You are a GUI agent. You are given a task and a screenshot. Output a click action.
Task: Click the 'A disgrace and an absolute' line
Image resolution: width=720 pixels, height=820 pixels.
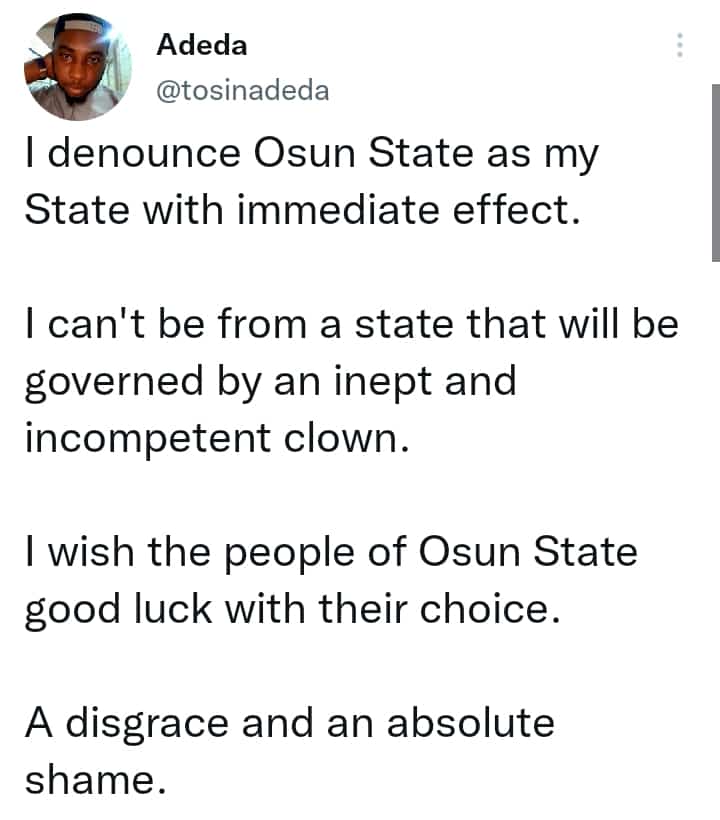coord(290,724)
